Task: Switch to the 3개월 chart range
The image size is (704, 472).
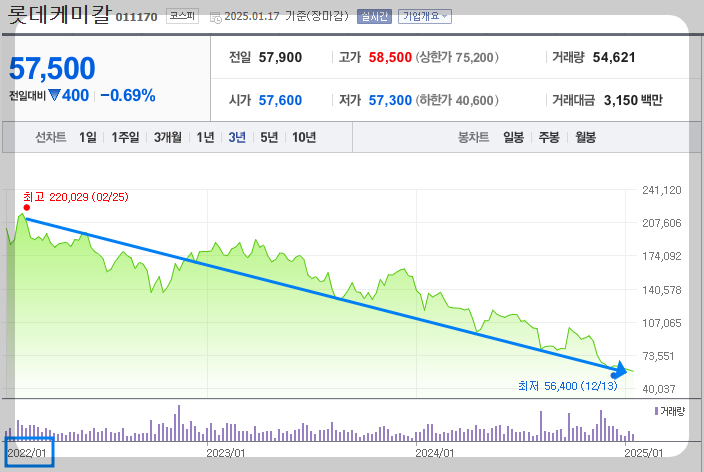Action: coord(167,137)
